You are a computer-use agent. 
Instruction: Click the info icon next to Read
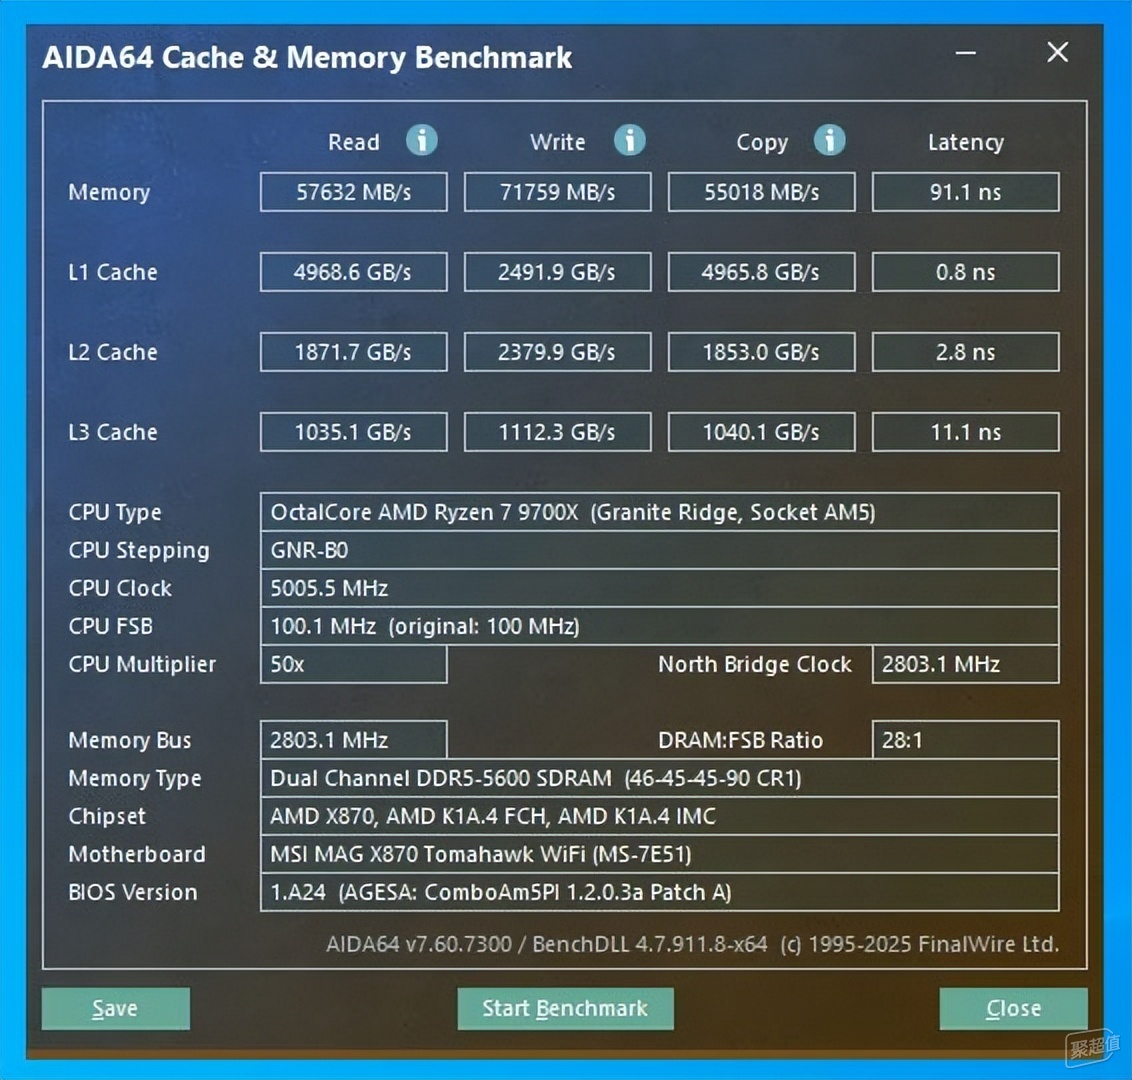point(422,140)
